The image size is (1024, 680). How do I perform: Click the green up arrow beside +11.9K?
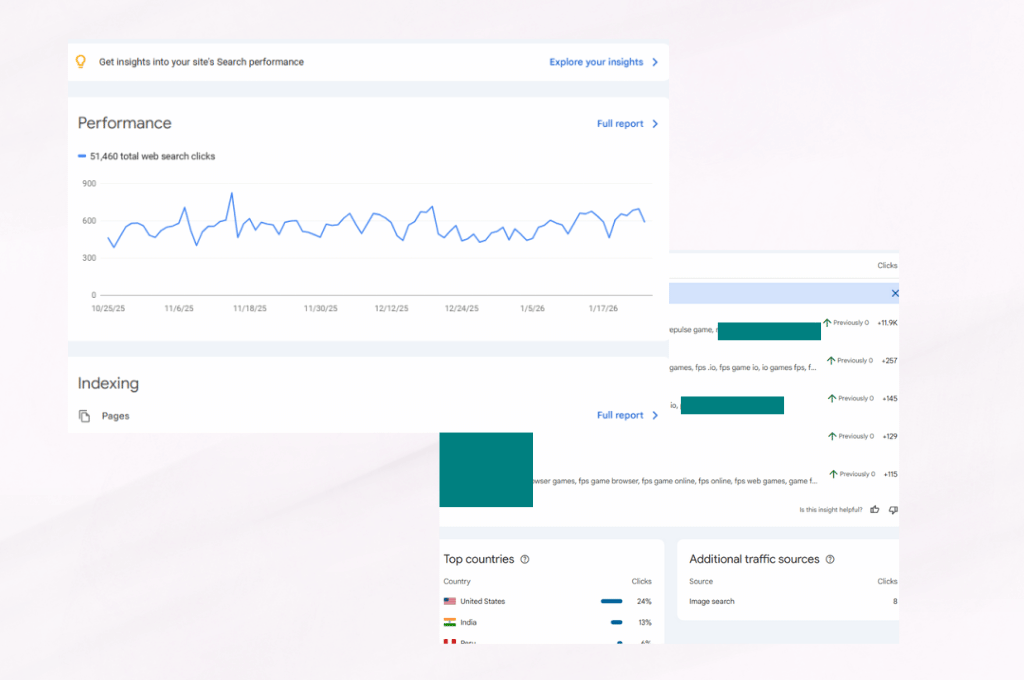[x=827, y=323]
